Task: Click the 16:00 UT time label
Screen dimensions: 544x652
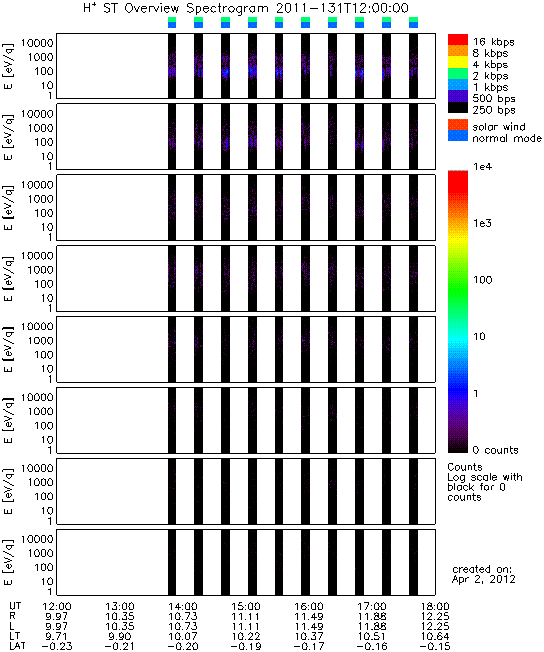Action: (x=309, y=607)
